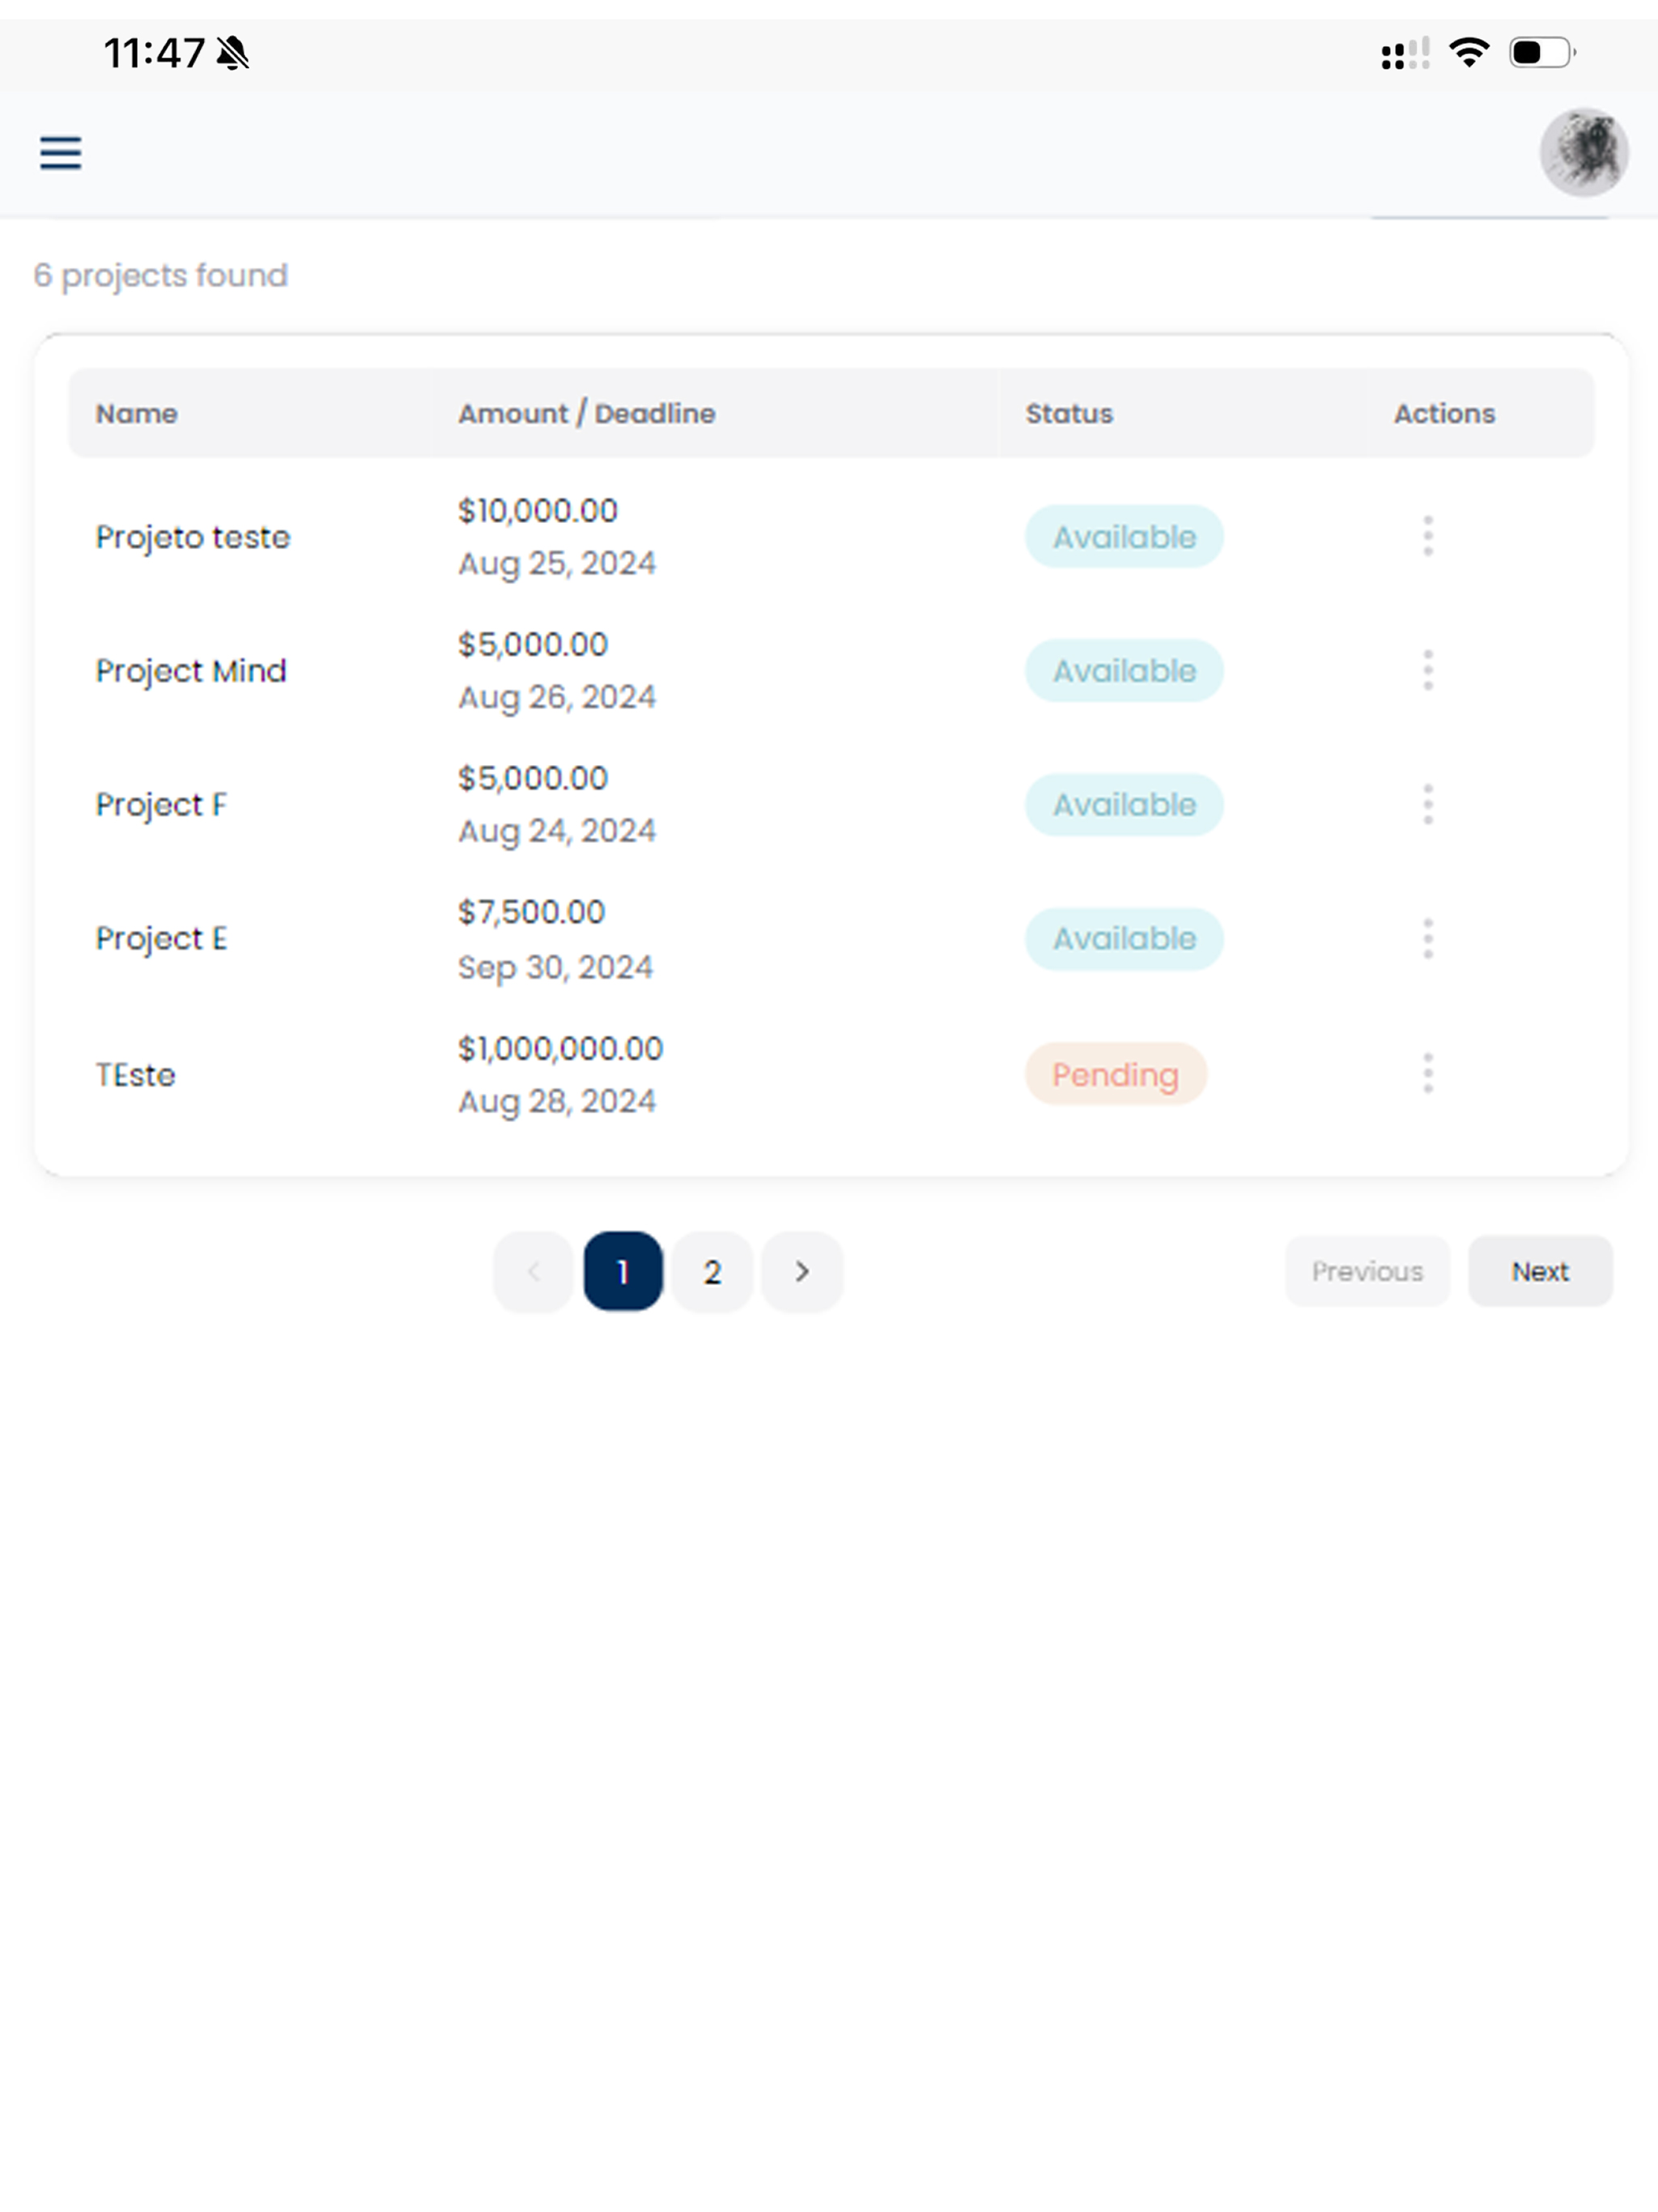
Task: Select the Project Mind project name
Action: point(191,671)
